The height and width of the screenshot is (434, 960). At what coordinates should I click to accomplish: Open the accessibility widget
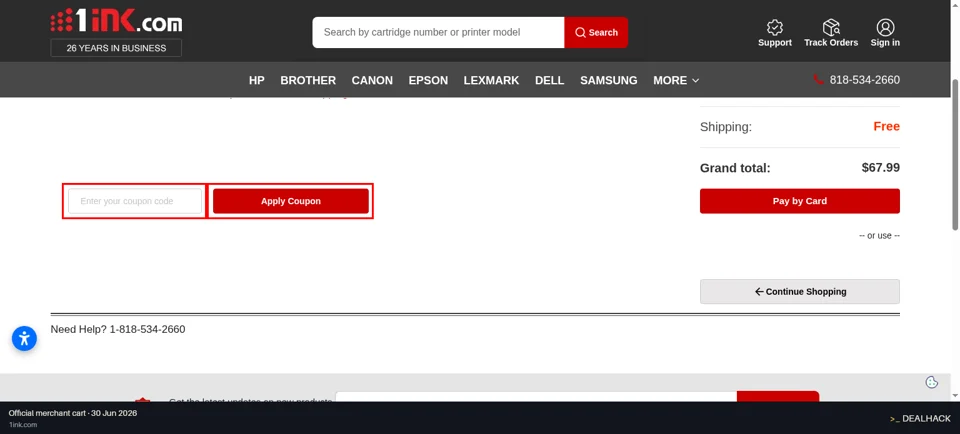24,339
